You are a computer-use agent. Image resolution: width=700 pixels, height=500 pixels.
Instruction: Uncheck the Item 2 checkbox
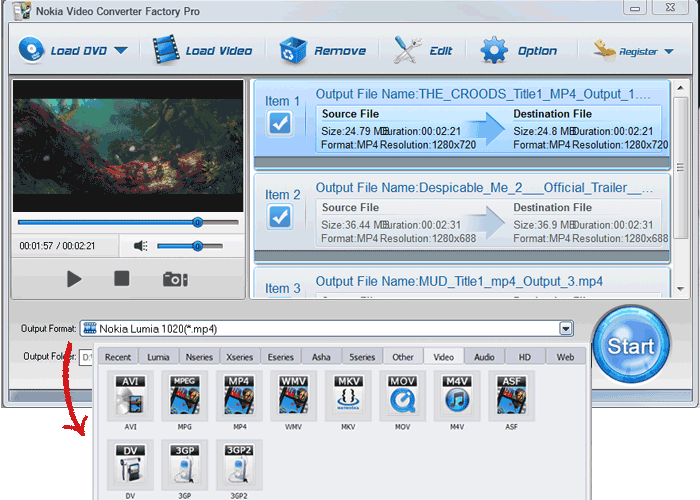click(x=280, y=217)
